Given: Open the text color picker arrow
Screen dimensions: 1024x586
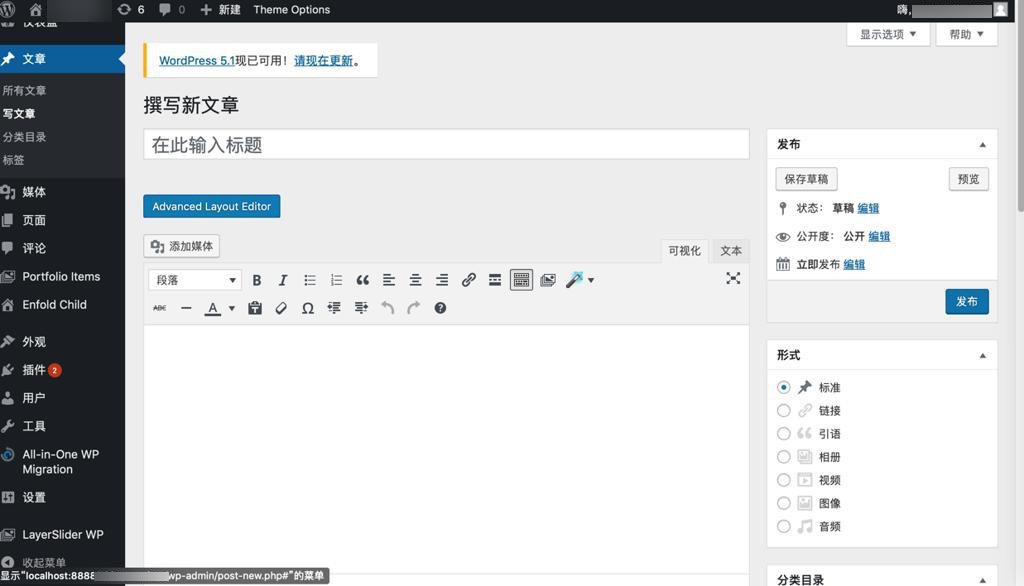Looking at the screenshot, I should click(x=232, y=308).
